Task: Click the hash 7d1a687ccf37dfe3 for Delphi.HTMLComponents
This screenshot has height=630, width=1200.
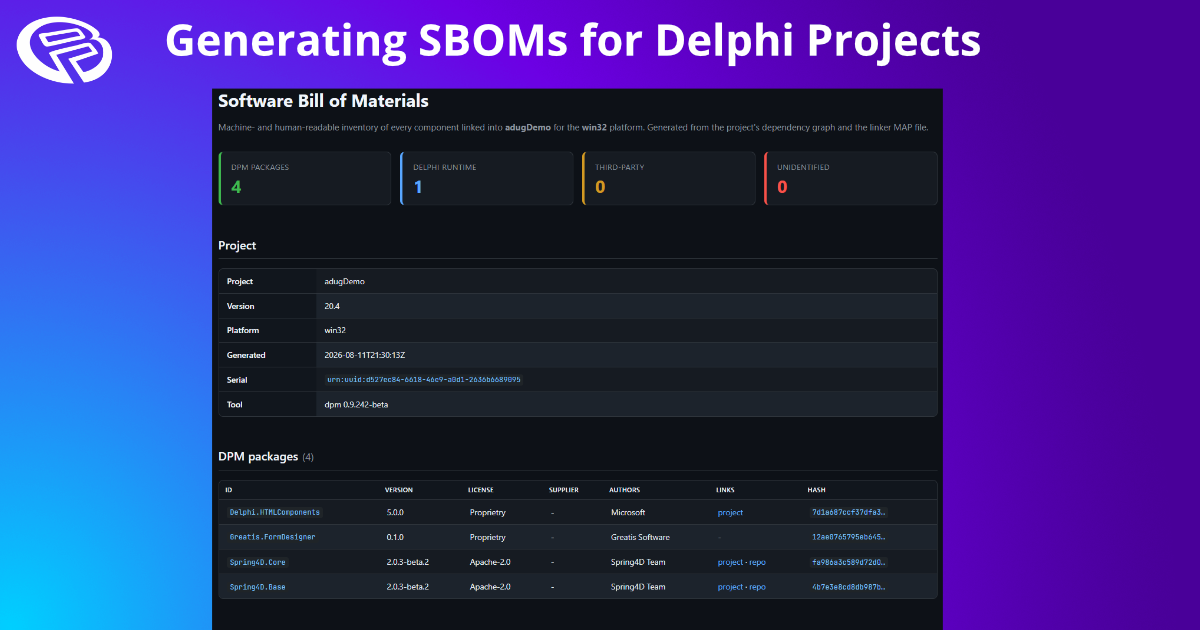Action: (848, 512)
